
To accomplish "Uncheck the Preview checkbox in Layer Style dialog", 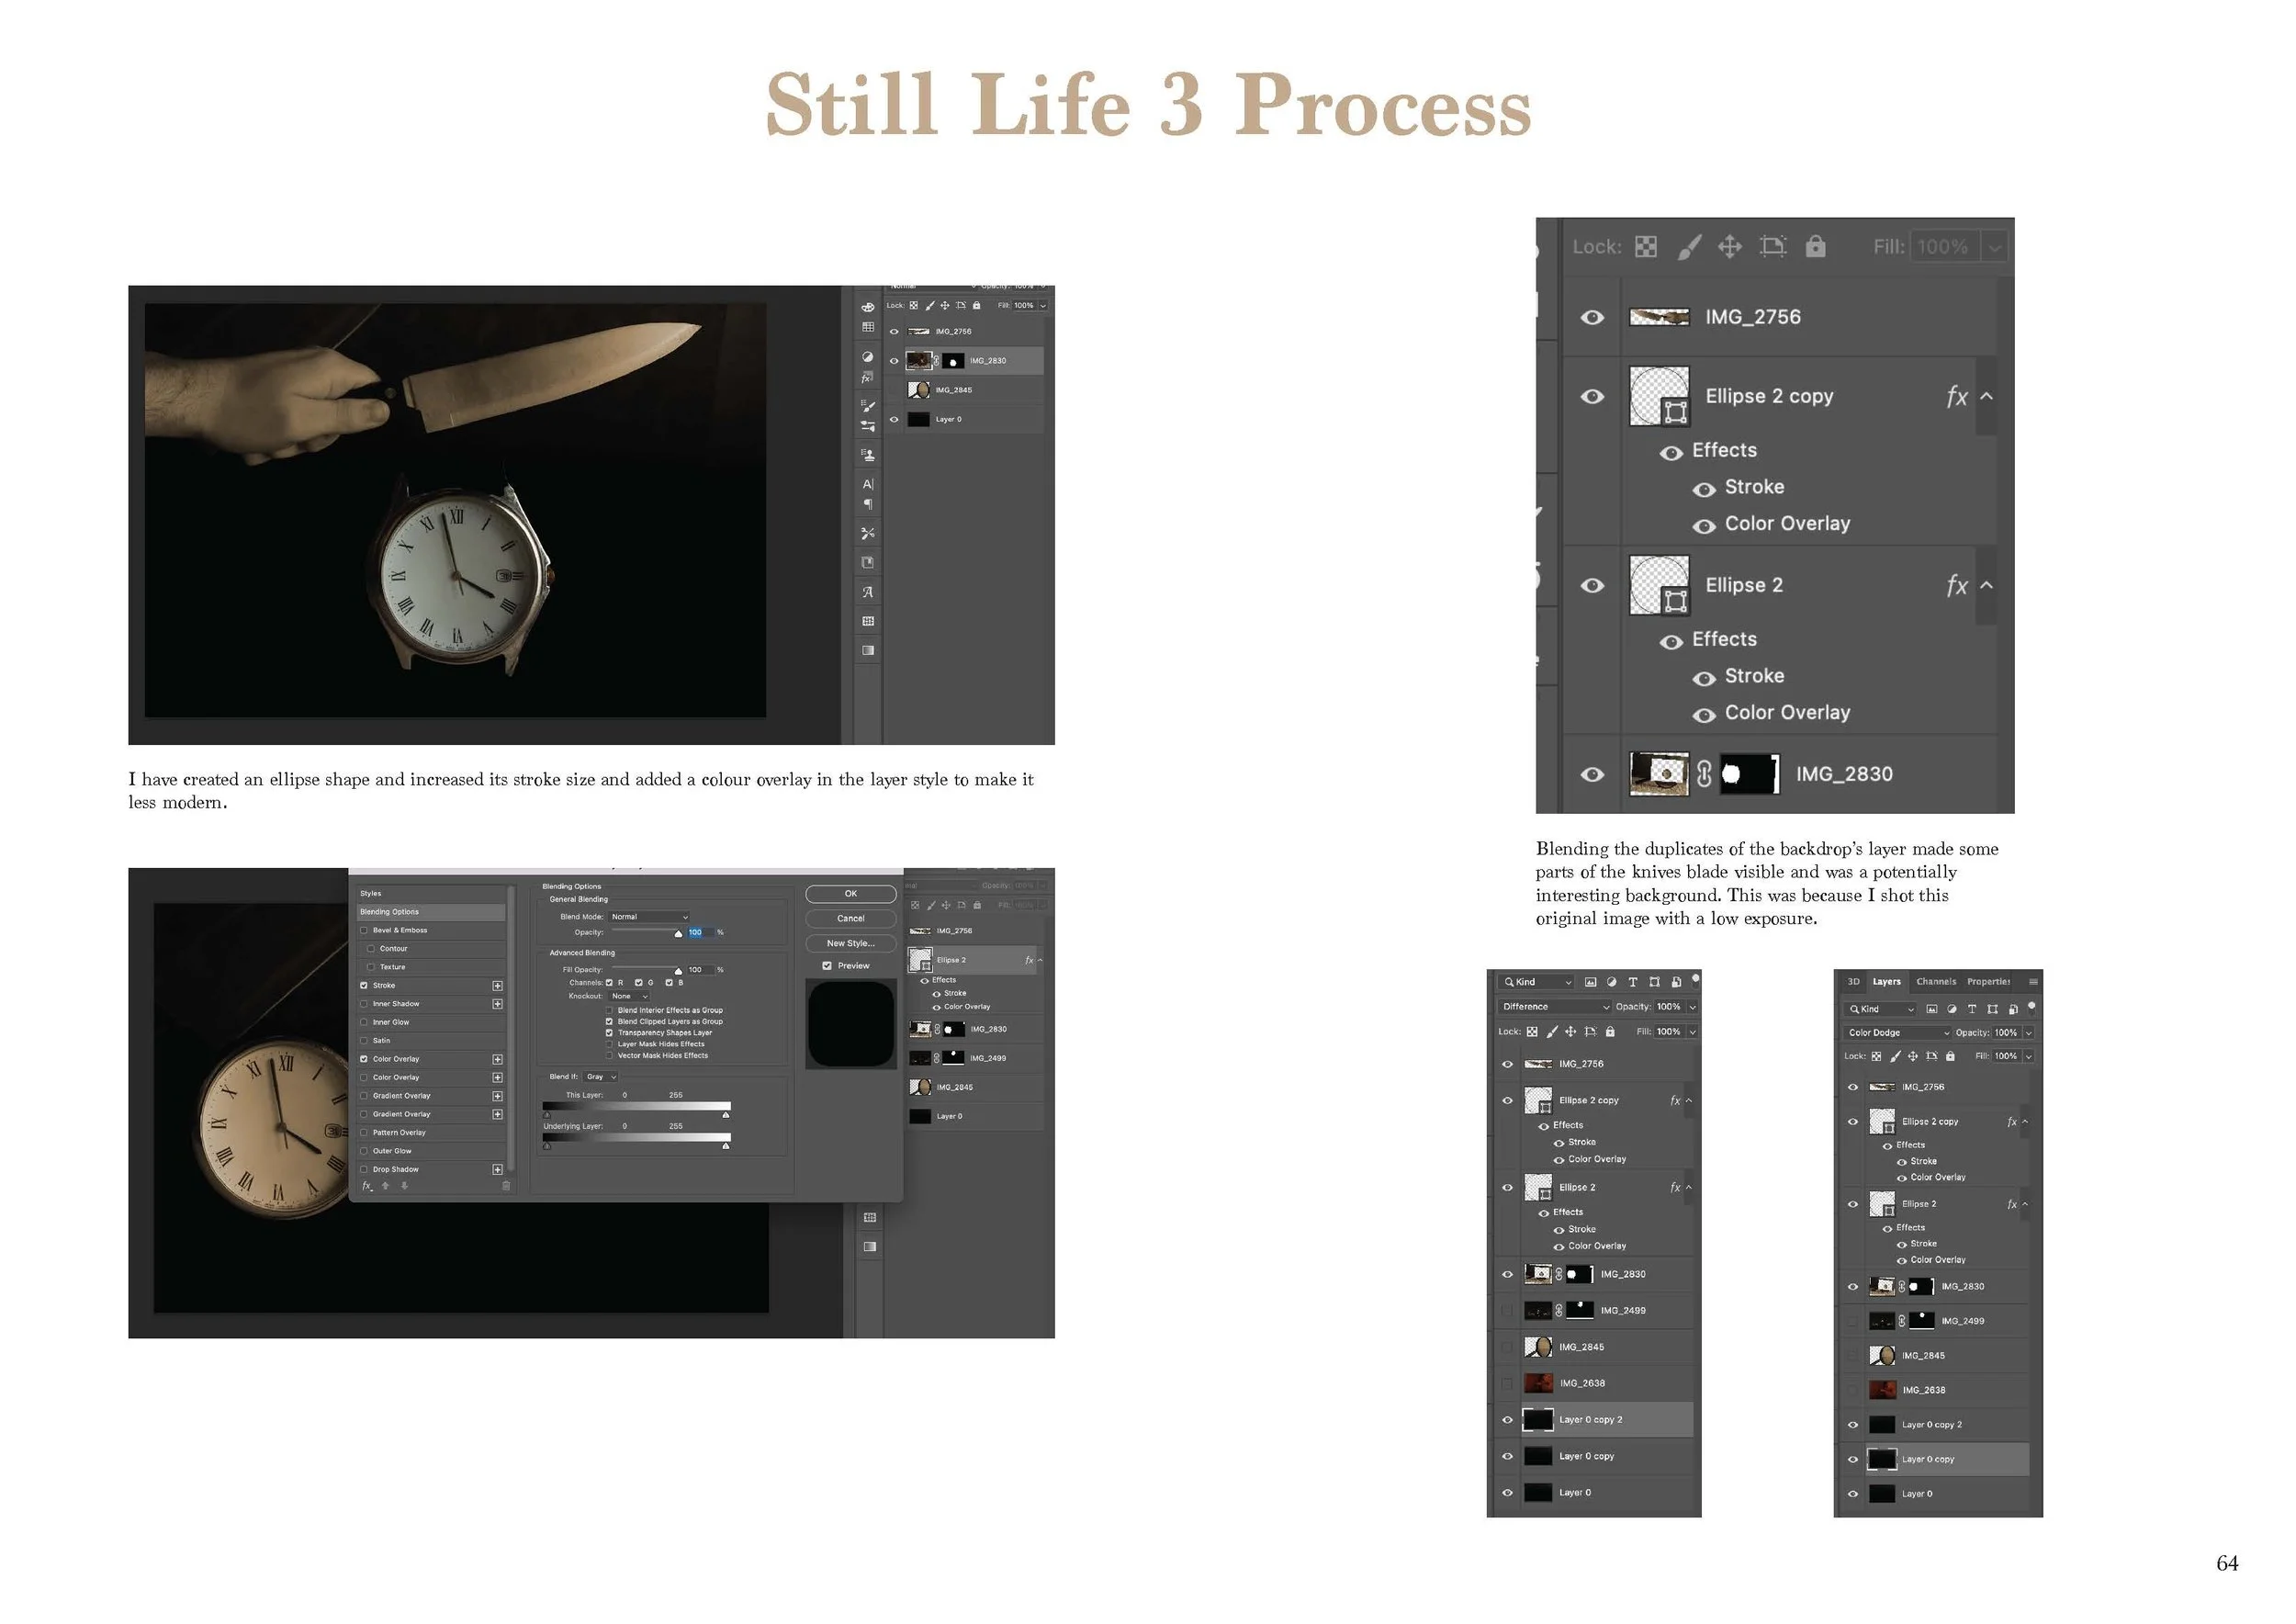I will [x=827, y=966].
